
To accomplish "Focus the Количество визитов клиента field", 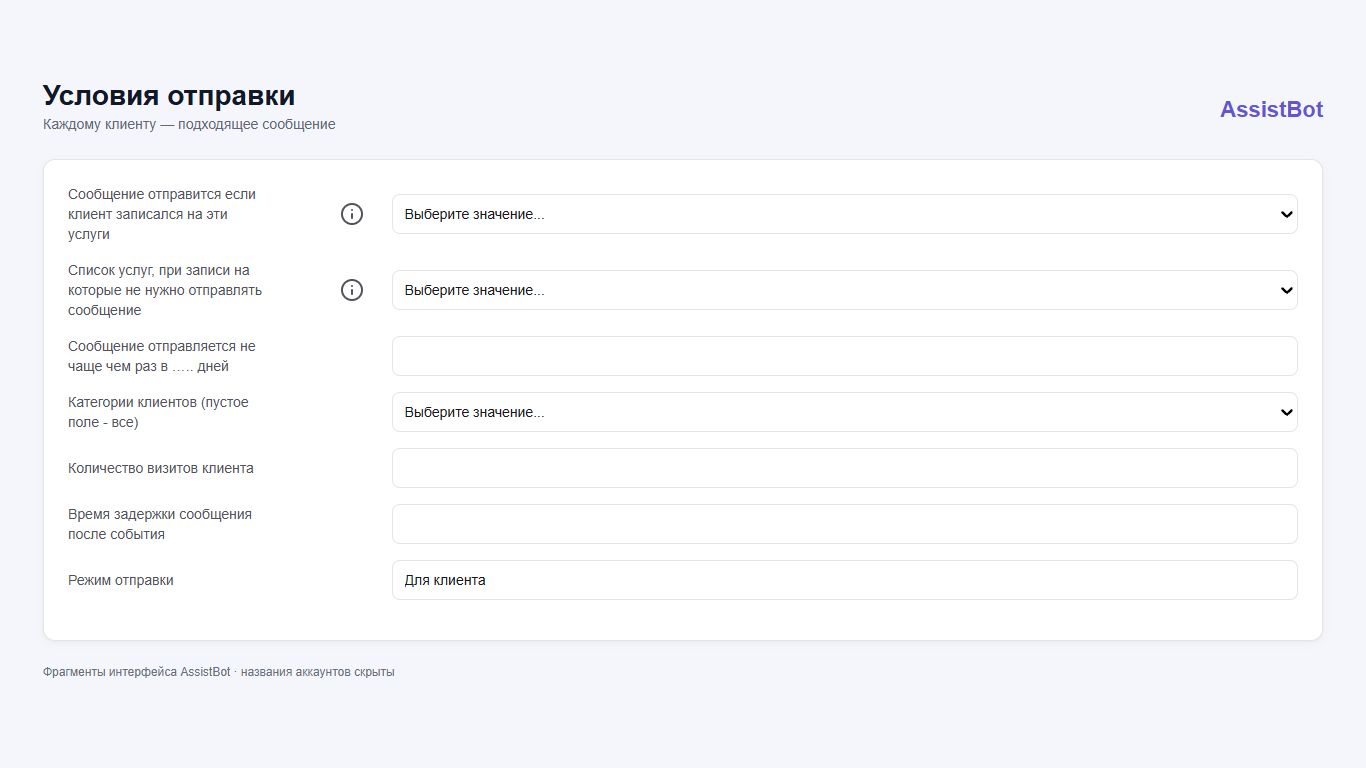I will (845, 468).
